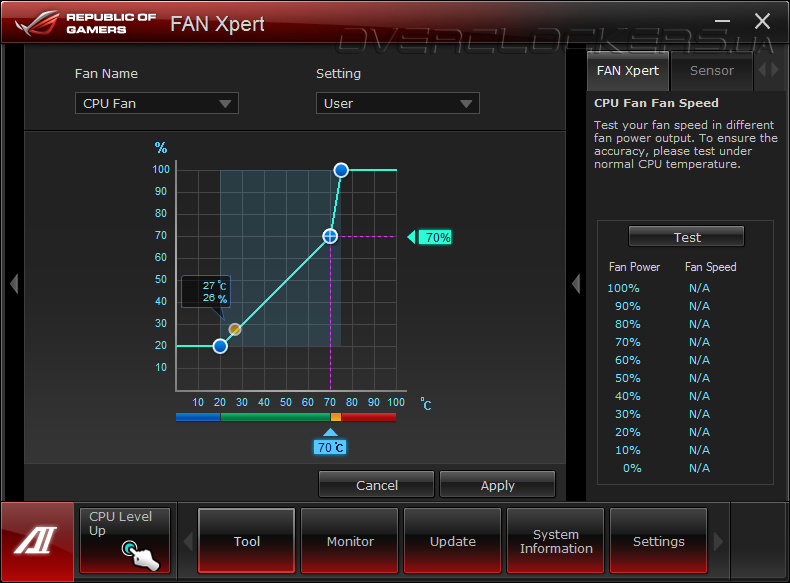The width and height of the screenshot is (790, 583).
Task: Click the 70 °C temperature indicator tag
Action: click(x=330, y=442)
